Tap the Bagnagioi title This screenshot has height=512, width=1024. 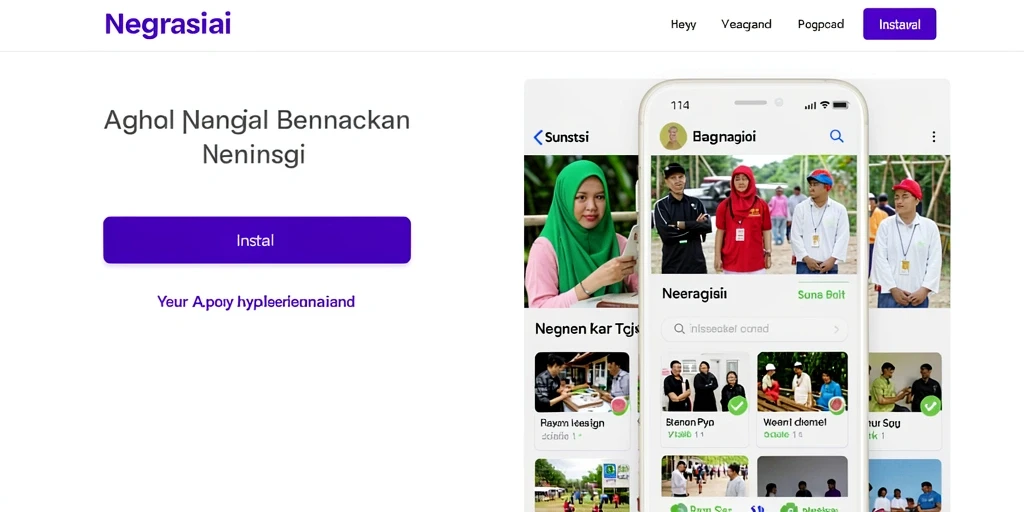724,136
